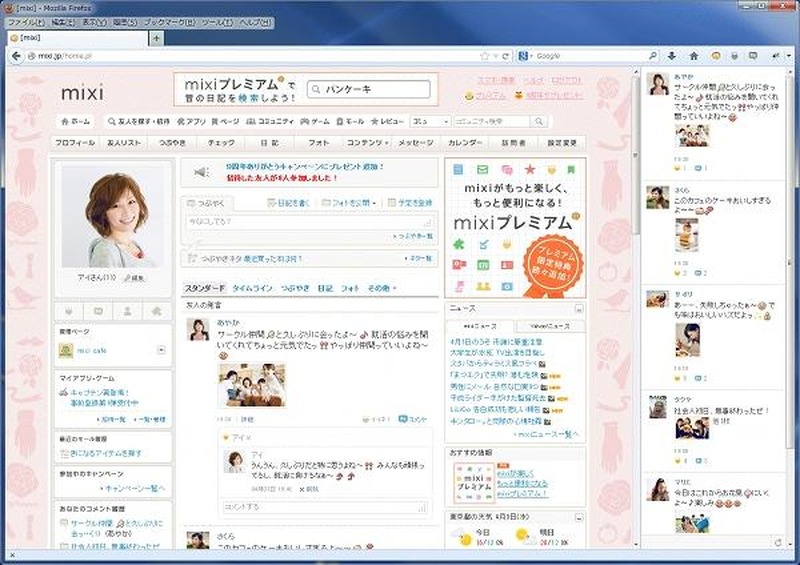
Task: Collapse the ニュース panel toggle
Action: [578, 310]
